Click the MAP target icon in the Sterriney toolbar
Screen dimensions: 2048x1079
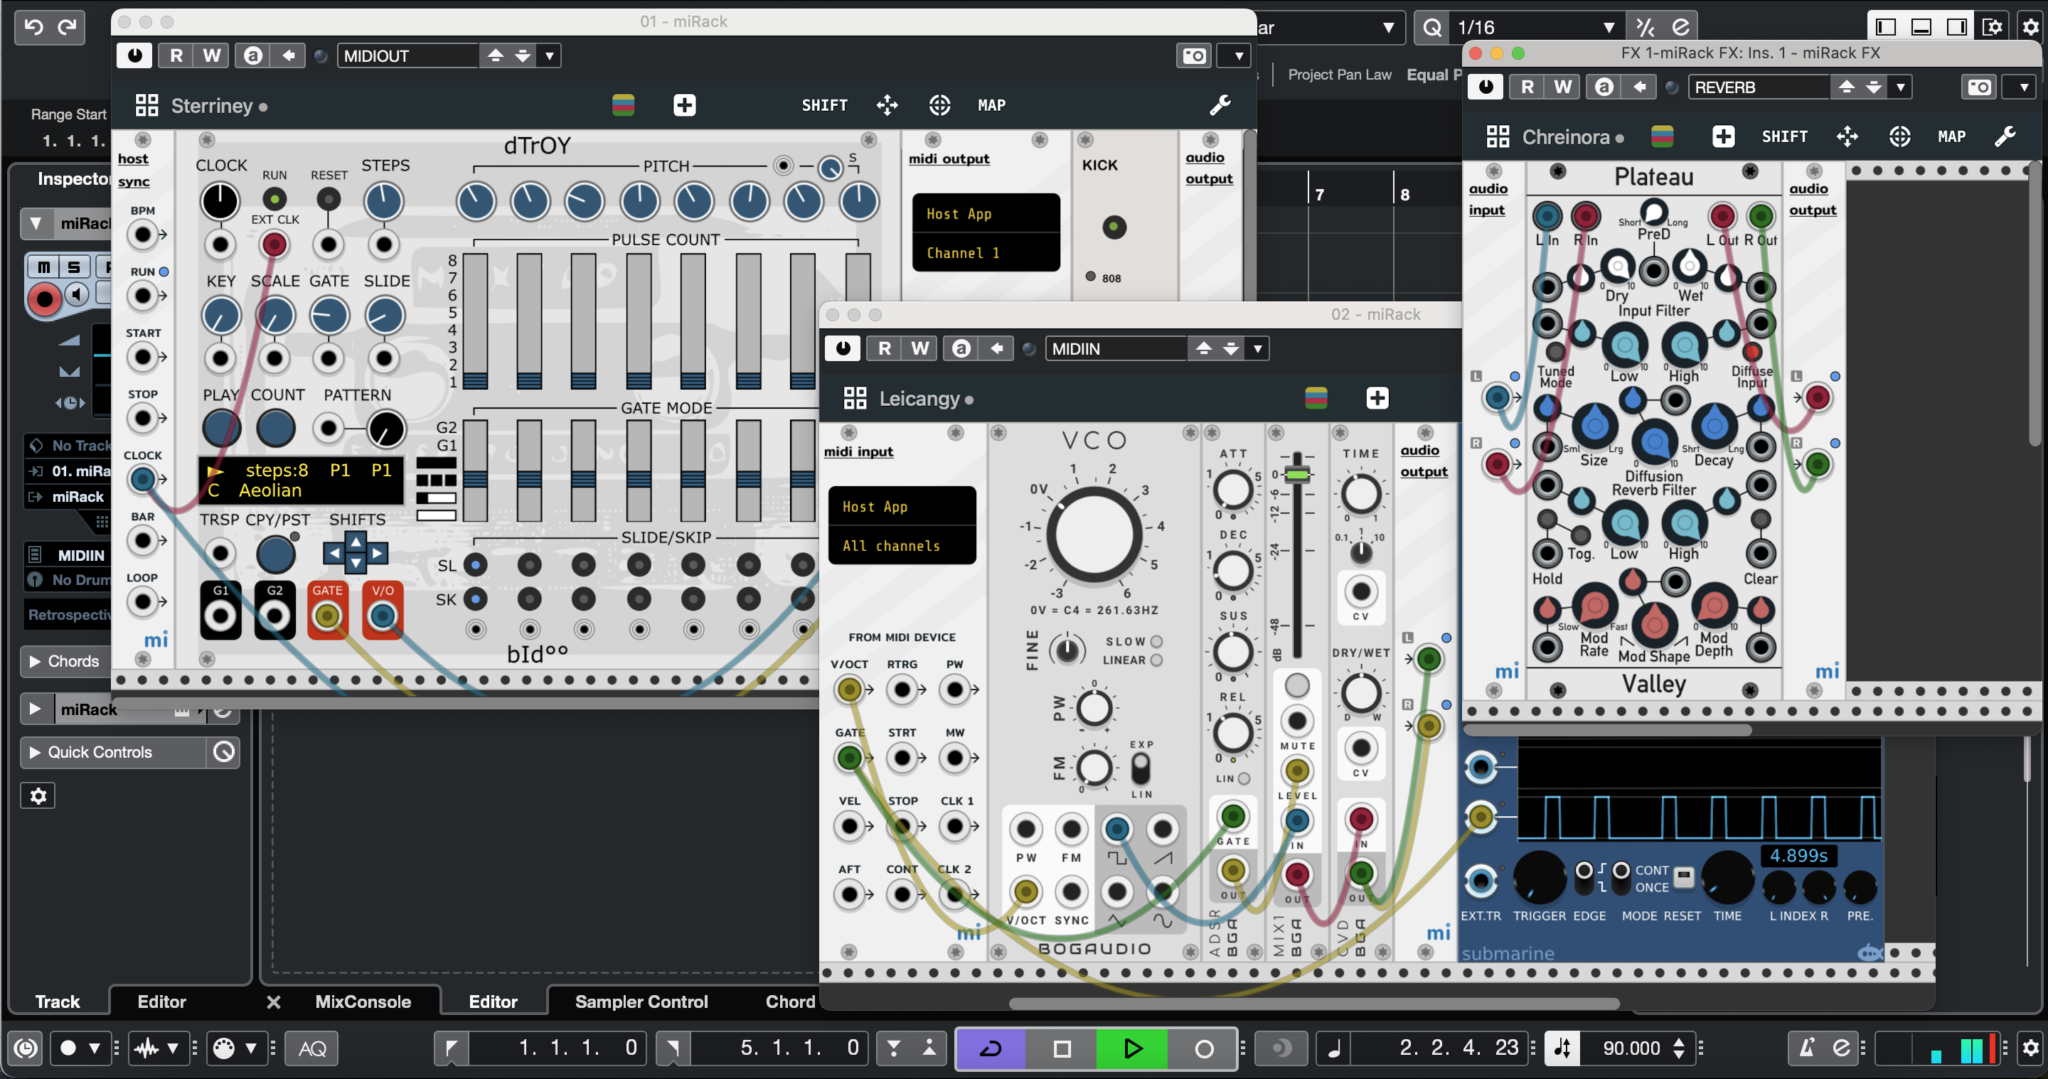939,105
